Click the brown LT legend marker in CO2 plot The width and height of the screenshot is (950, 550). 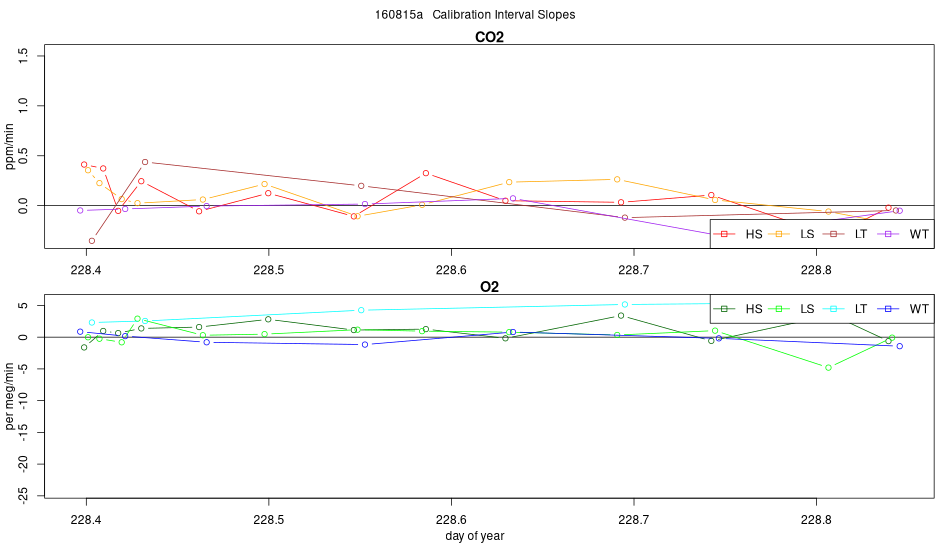click(x=832, y=234)
